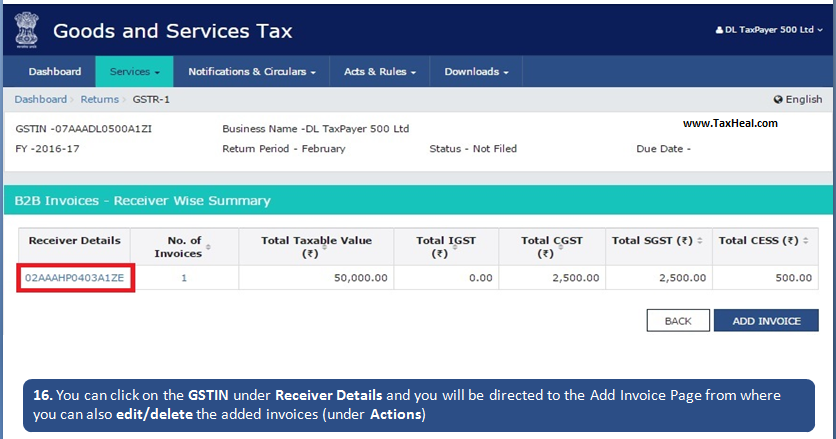Click Dashboard breadcrumb link
Screen dimensions: 836x439
40,100
